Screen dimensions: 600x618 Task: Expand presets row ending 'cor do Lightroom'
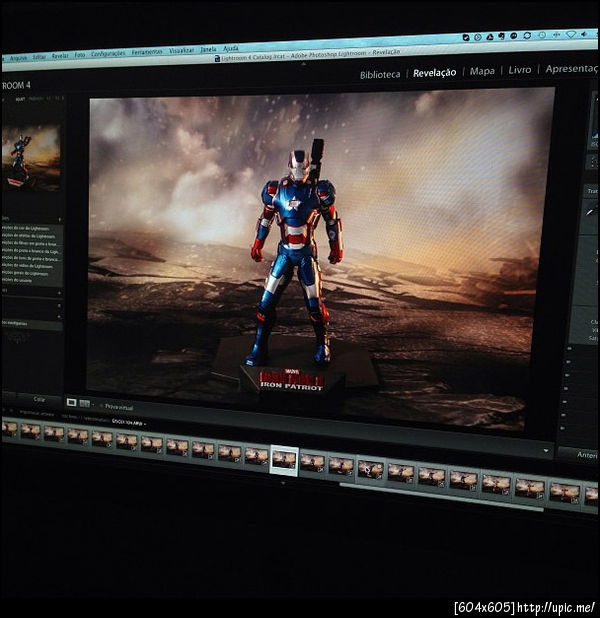coord(32,229)
